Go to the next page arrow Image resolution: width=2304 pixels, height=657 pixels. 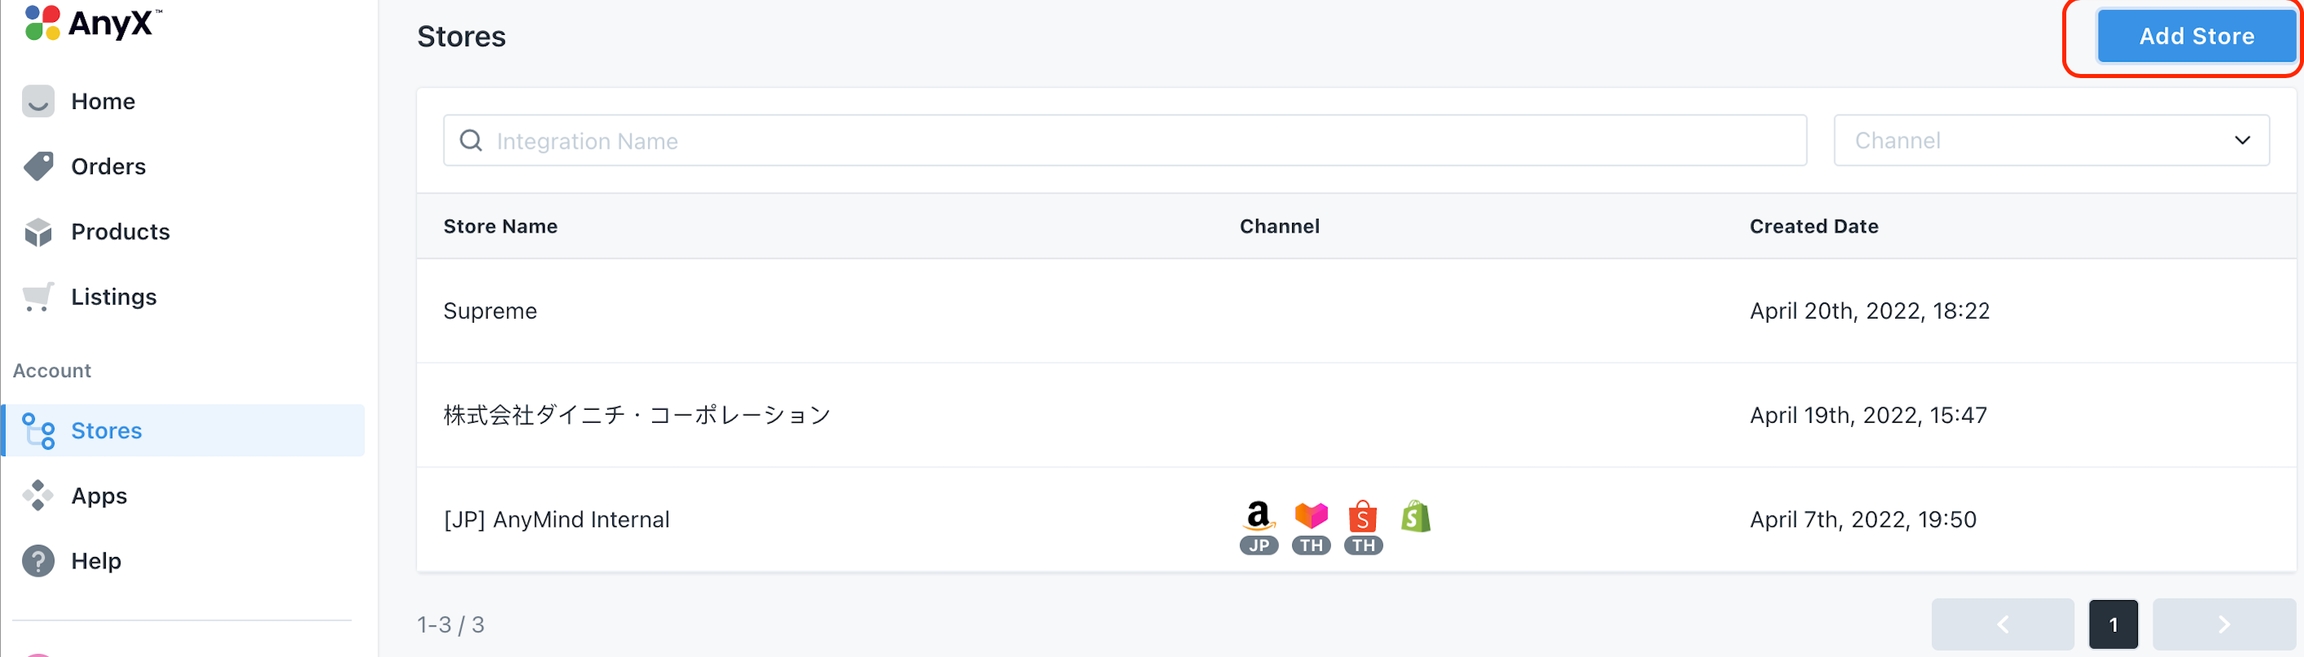point(2223,625)
